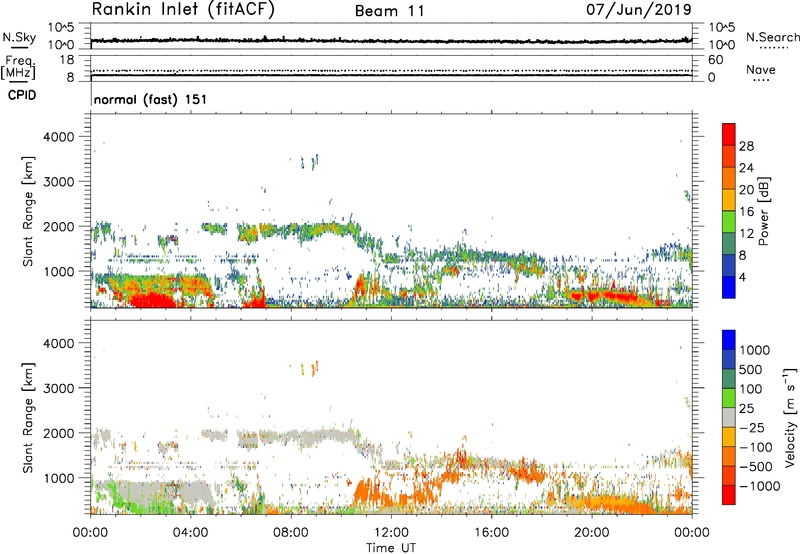Image resolution: width=800 pixels, height=554 pixels.
Task: Click the '10^5' left tick in noise panel
Action: [61, 27]
